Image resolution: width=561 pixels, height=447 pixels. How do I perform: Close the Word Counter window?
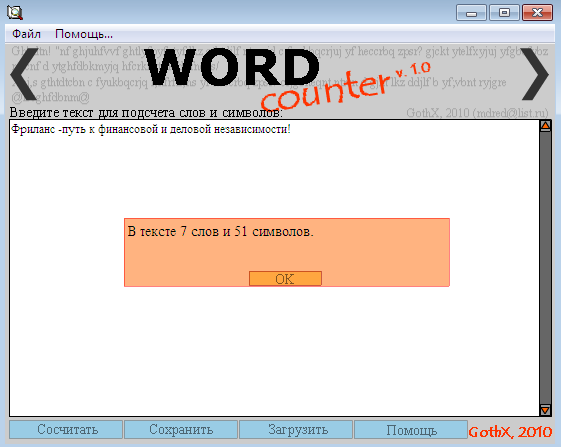[537, 13]
